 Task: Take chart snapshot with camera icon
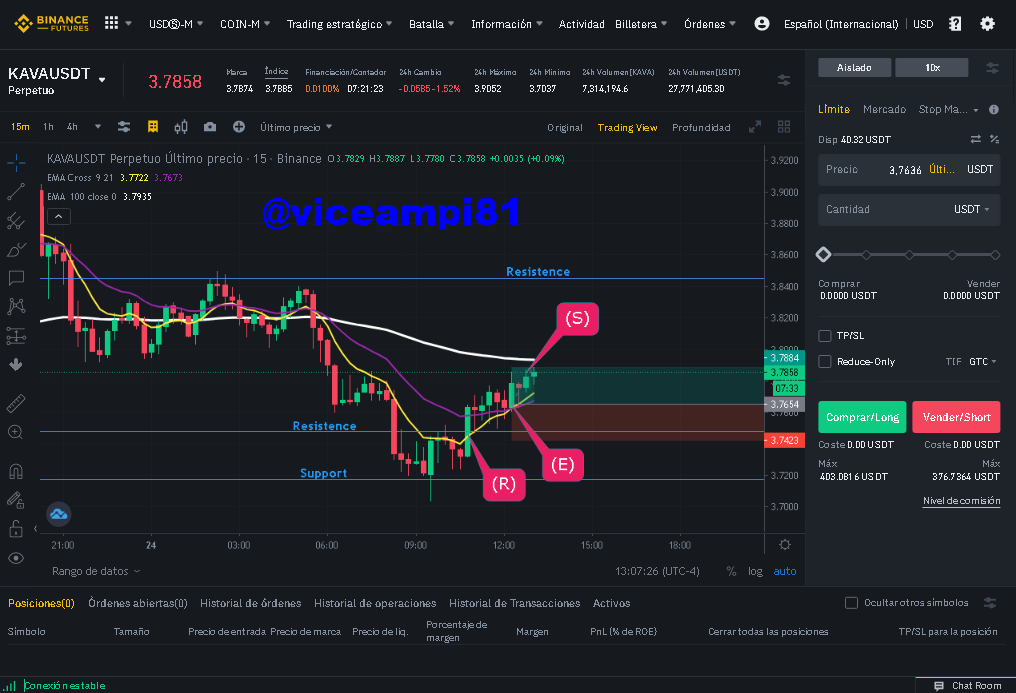(x=210, y=127)
